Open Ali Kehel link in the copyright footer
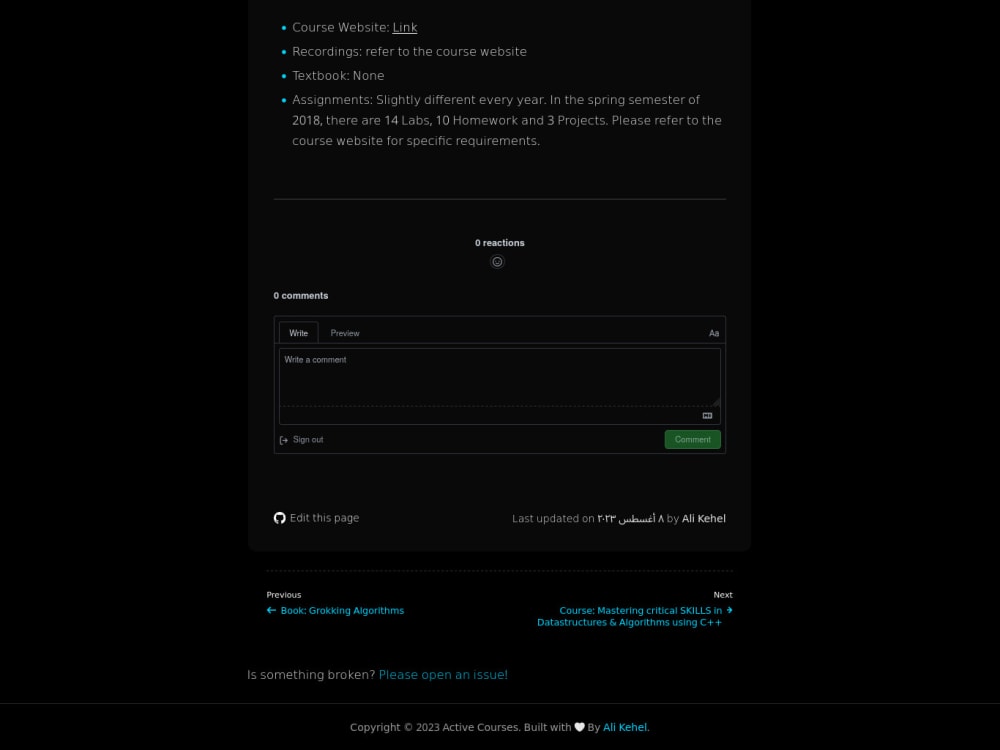The width and height of the screenshot is (1000, 750). tap(624, 727)
